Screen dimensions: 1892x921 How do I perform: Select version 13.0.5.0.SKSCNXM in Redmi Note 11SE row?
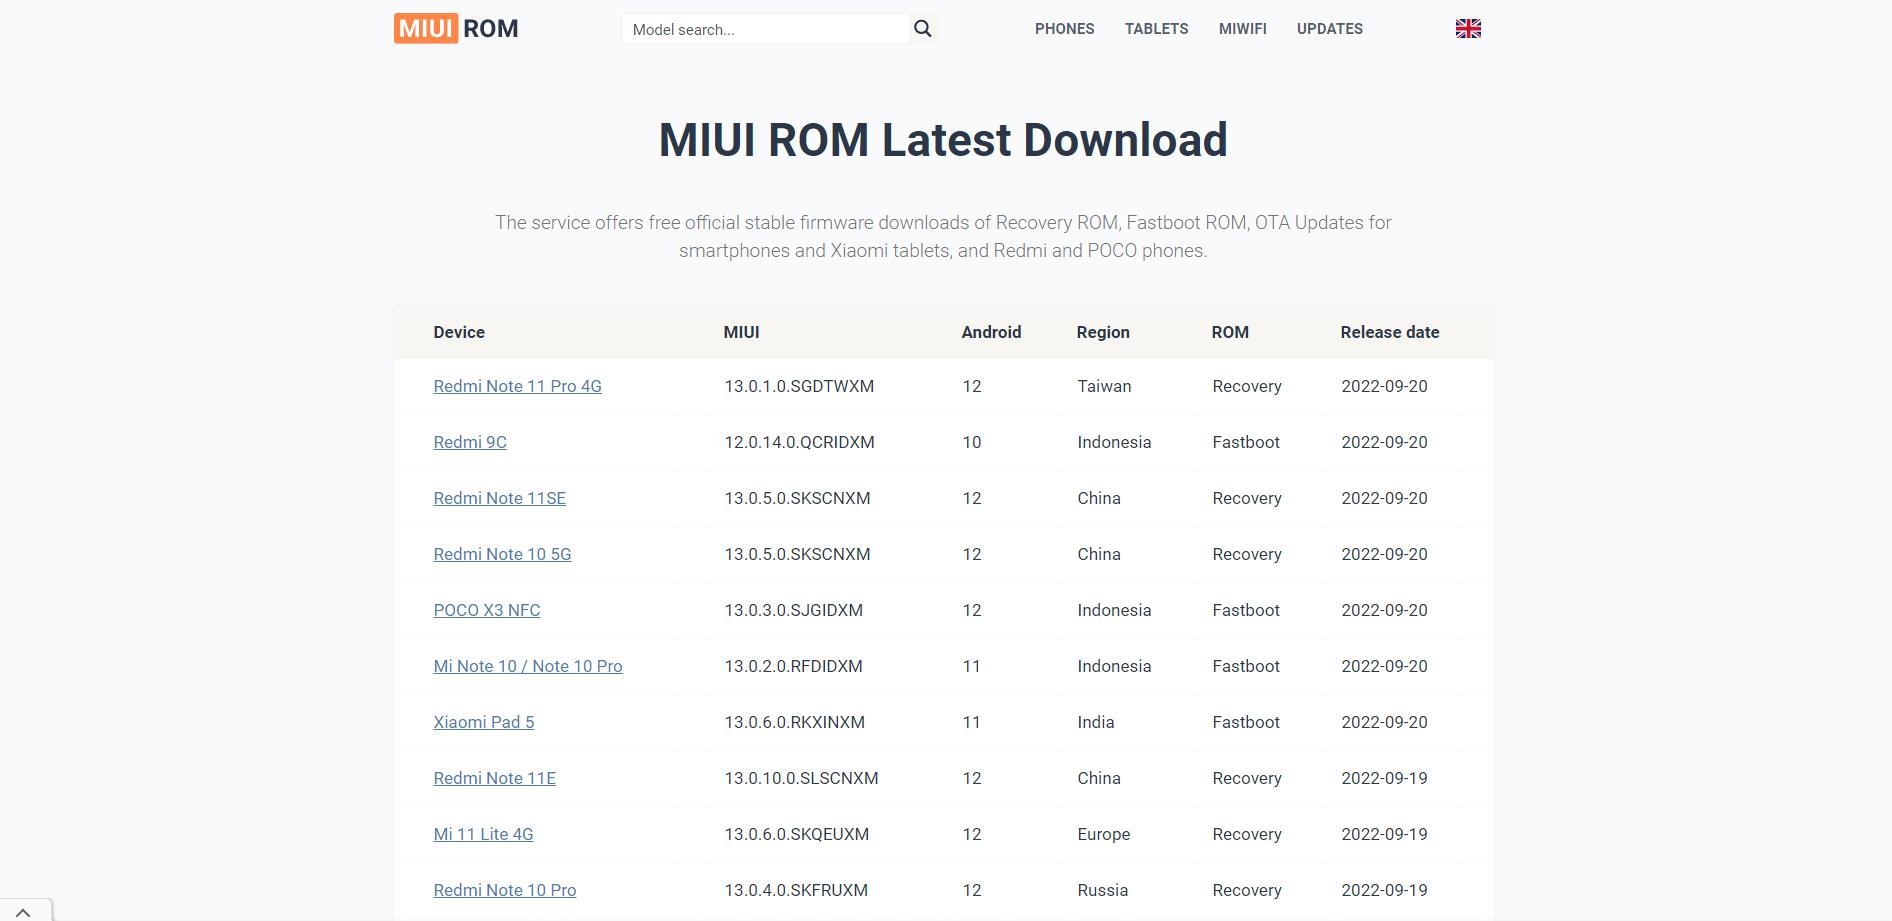coord(797,498)
